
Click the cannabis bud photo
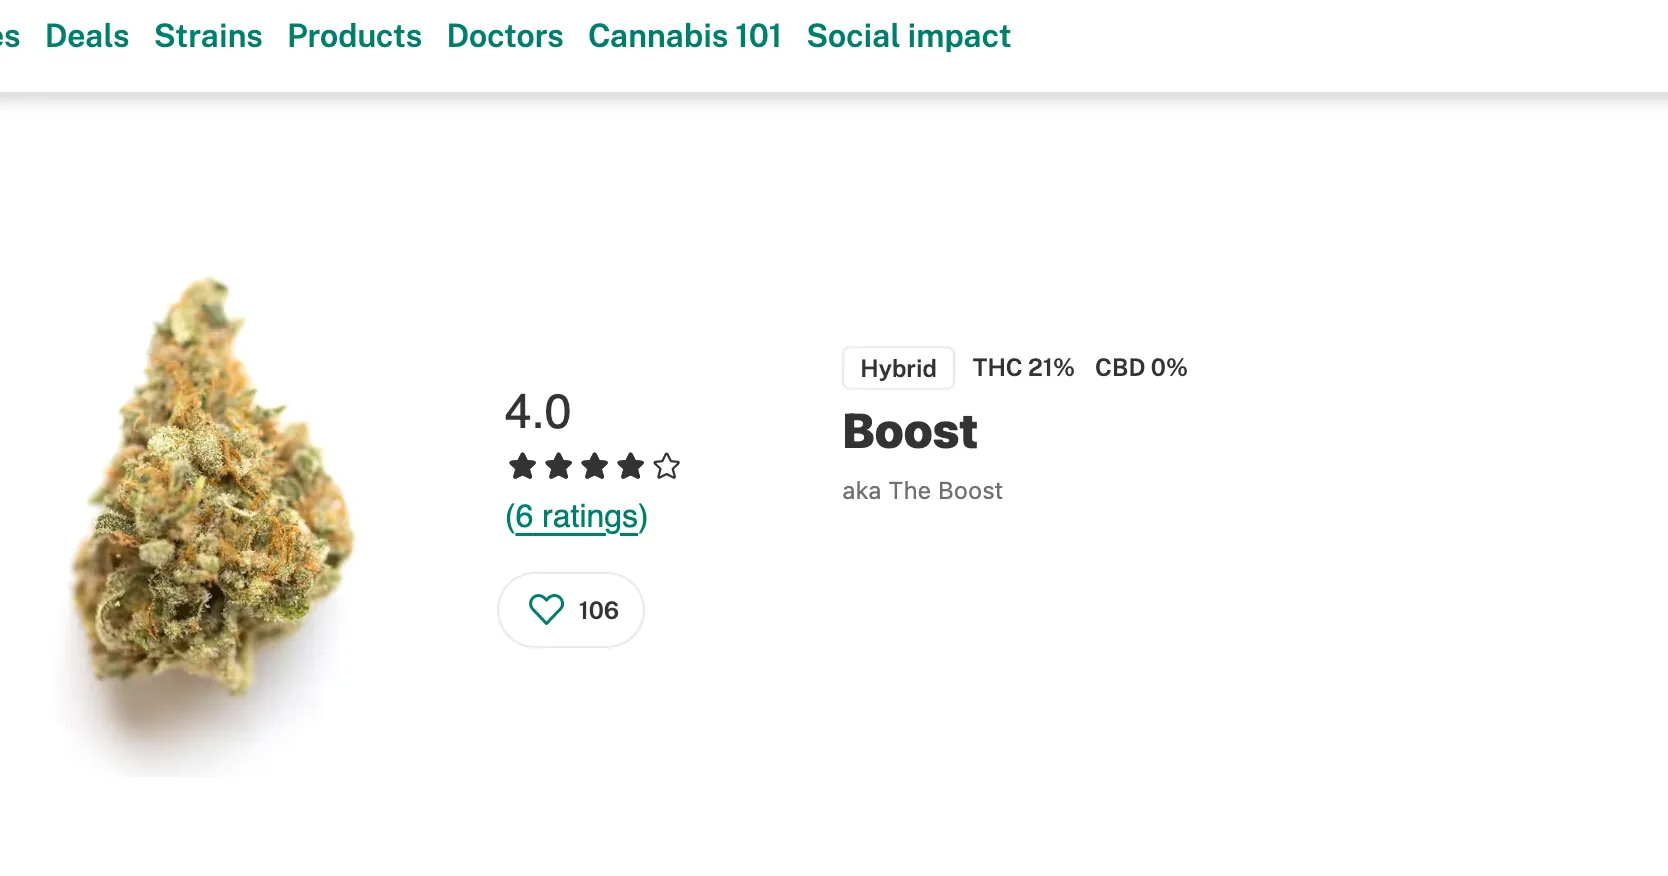(x=212, y=500)
